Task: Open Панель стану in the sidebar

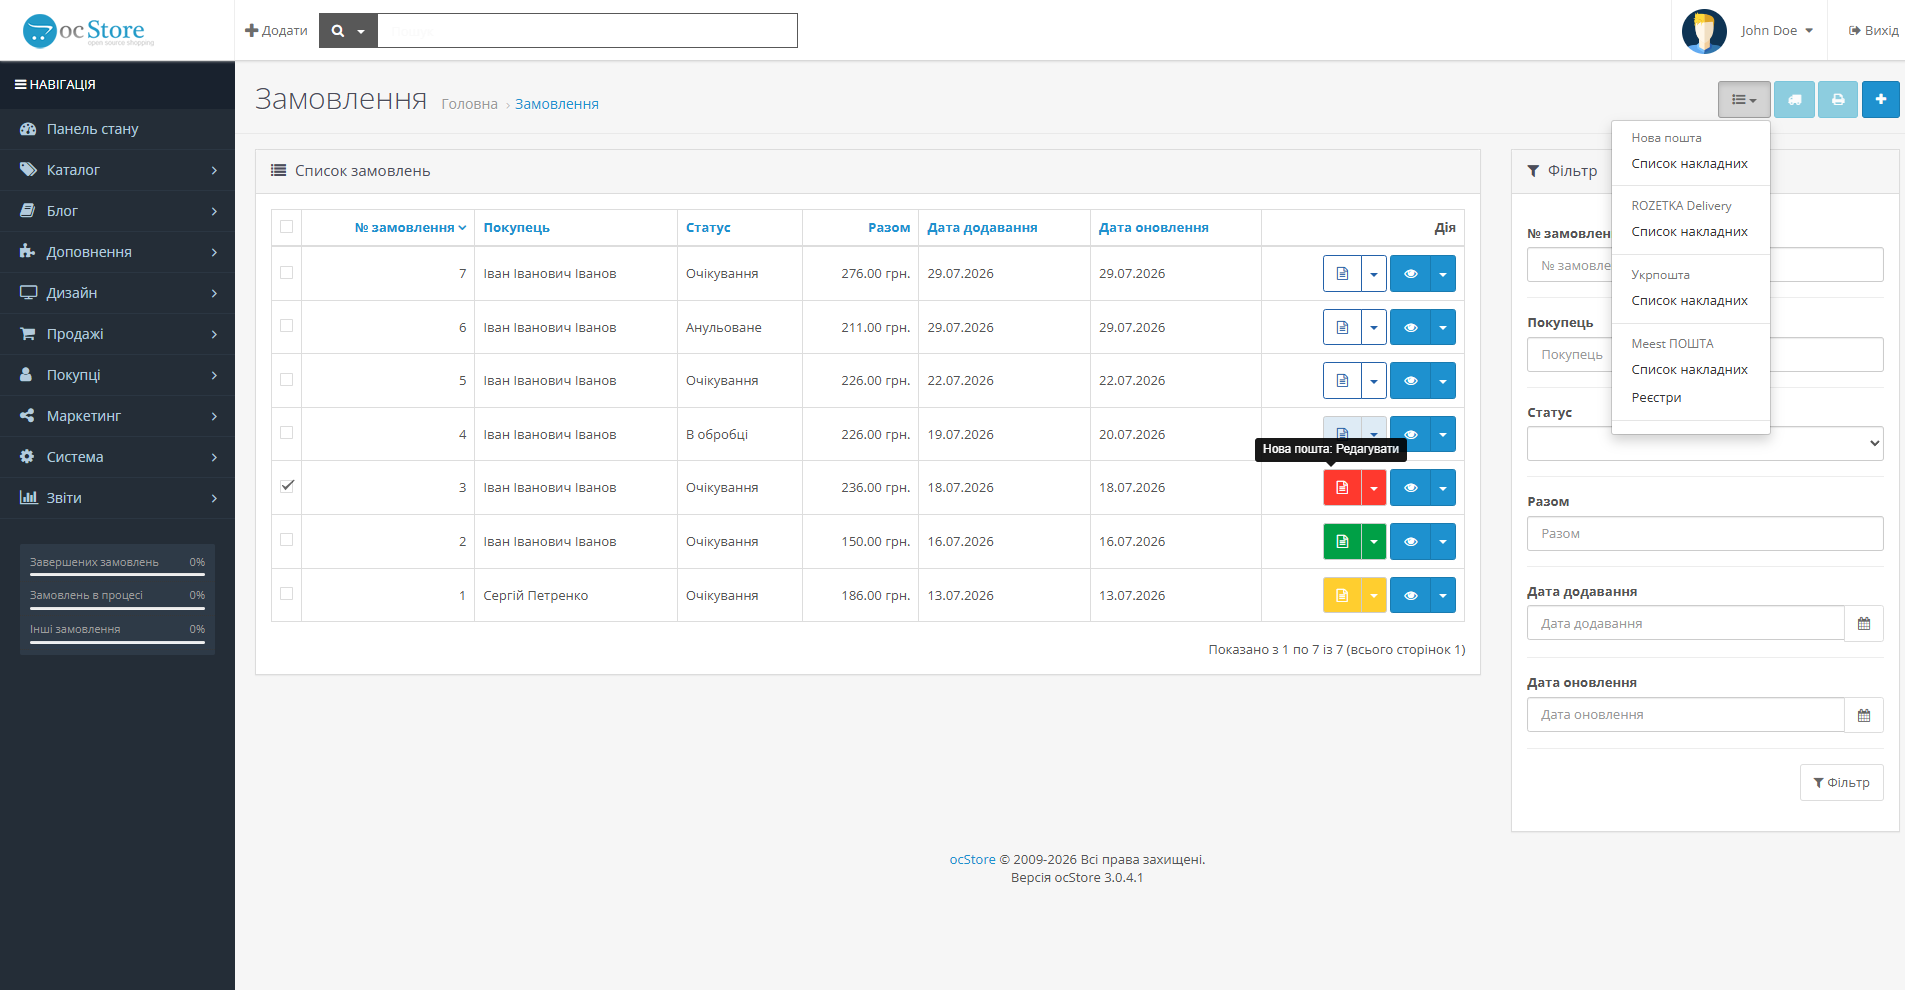Action: coord(117,129)
